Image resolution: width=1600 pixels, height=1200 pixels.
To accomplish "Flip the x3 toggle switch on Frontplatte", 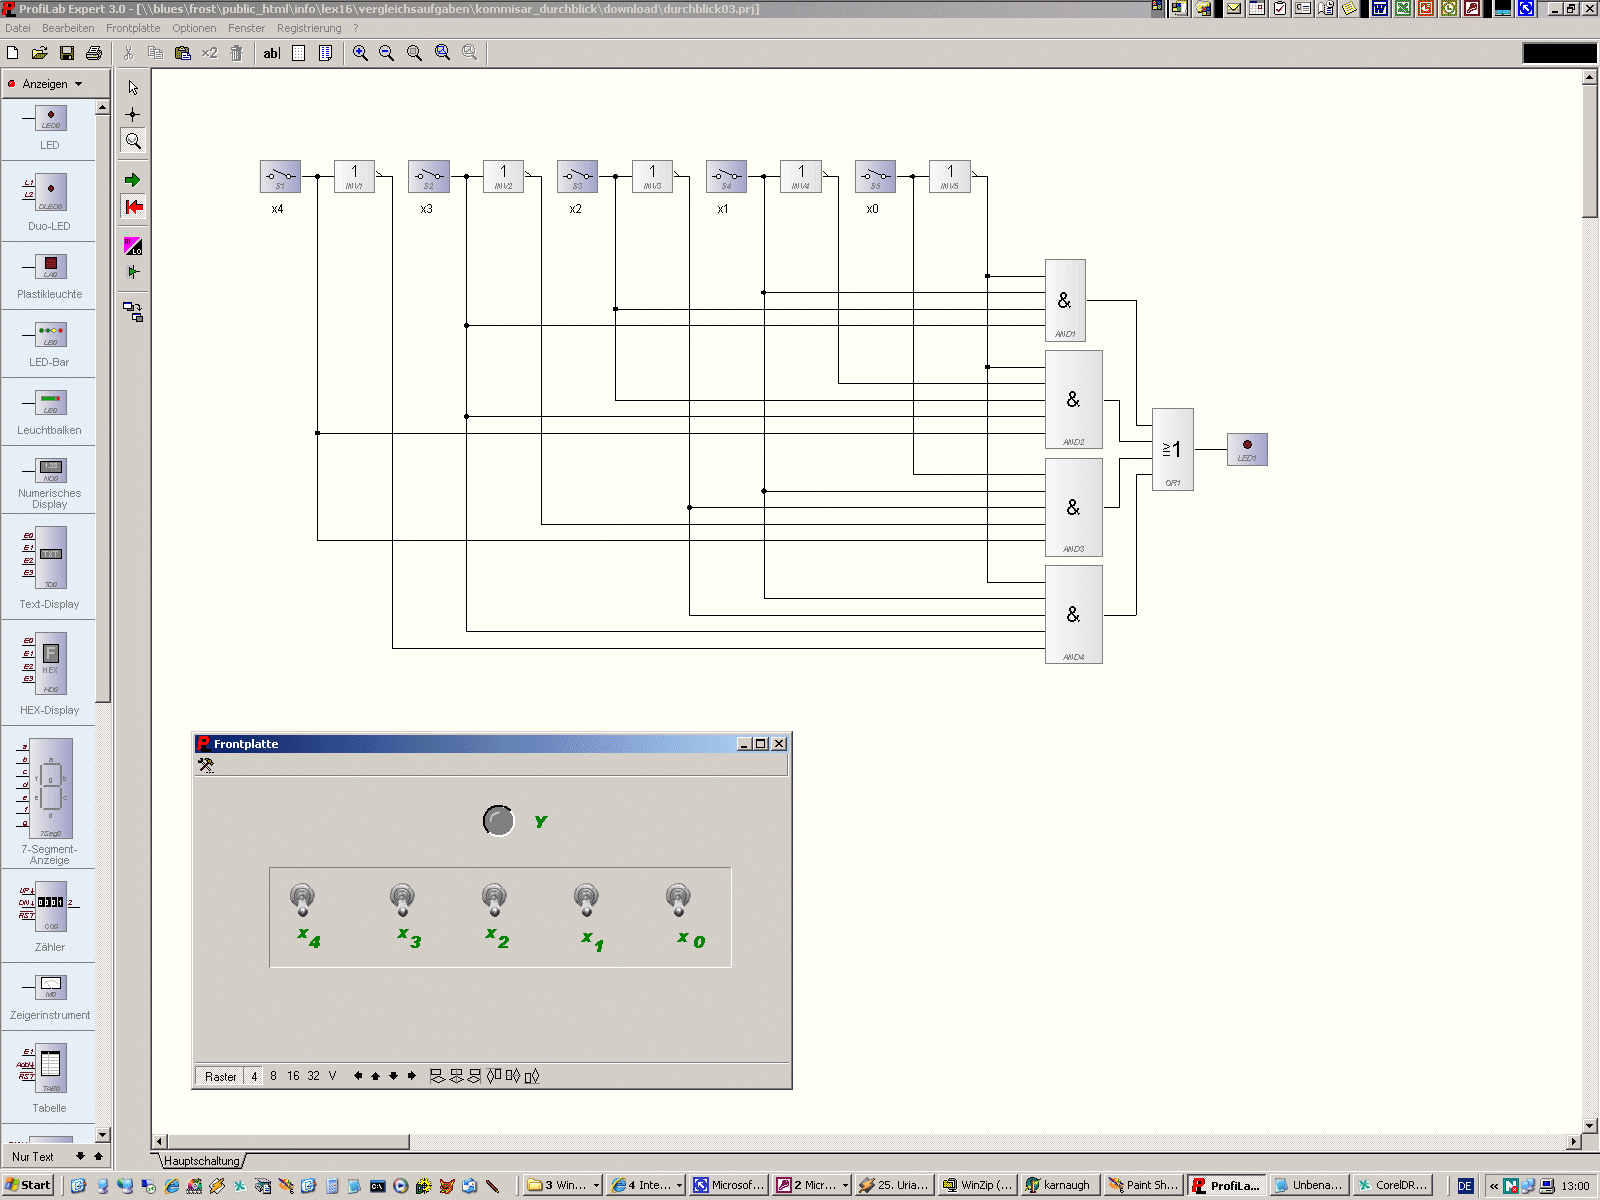I will coord(402,899).
